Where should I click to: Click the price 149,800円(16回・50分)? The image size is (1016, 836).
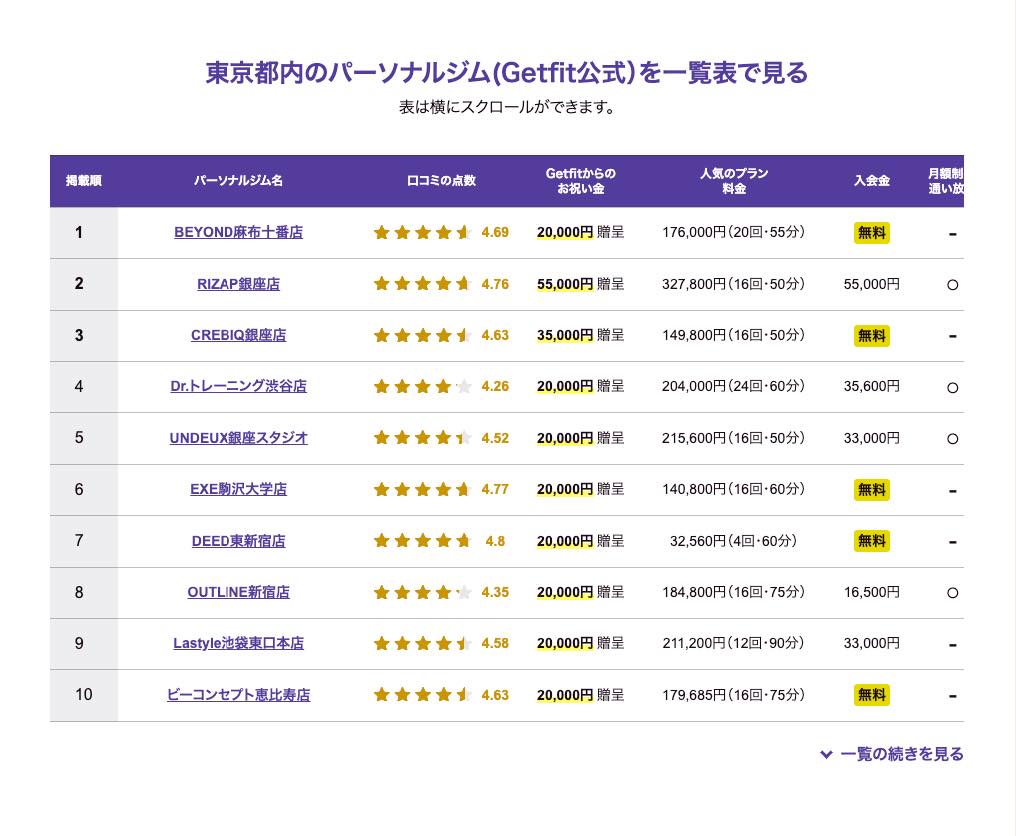click(x=733, y=335)
